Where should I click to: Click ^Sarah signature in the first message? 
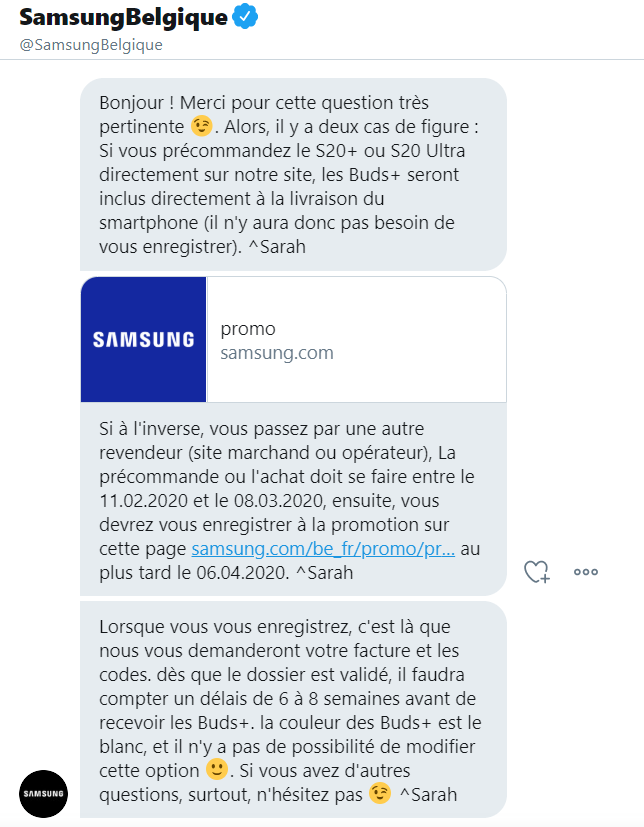click(x=277, y=247)
